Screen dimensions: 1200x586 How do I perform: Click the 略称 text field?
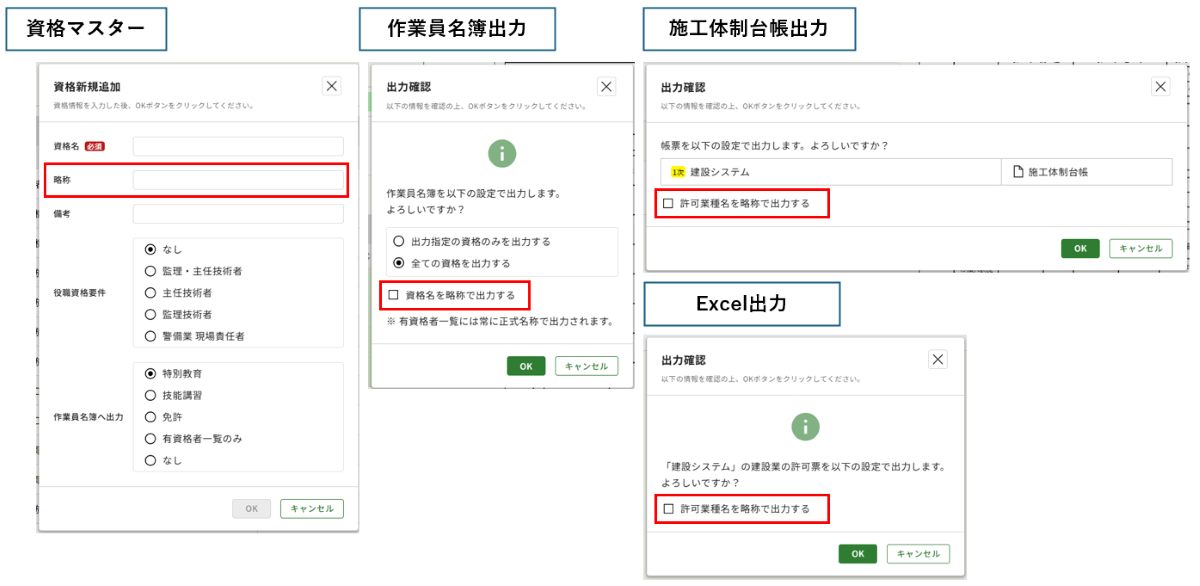tap(238, 180)
